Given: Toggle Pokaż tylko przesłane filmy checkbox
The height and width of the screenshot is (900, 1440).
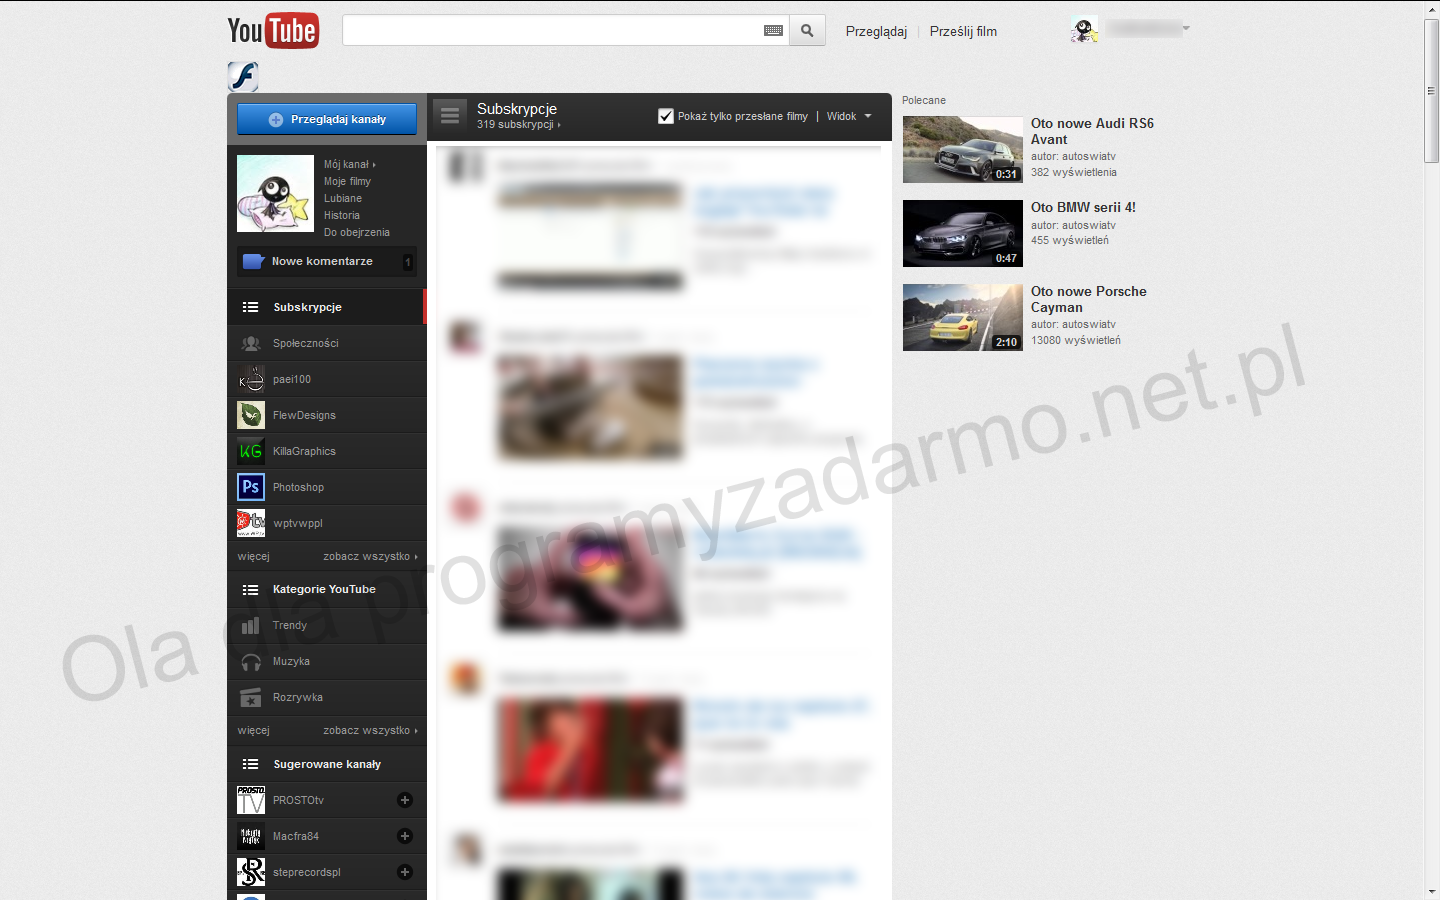Looking at the screenshot, I should pyautogui.click(x=666, y=116).
